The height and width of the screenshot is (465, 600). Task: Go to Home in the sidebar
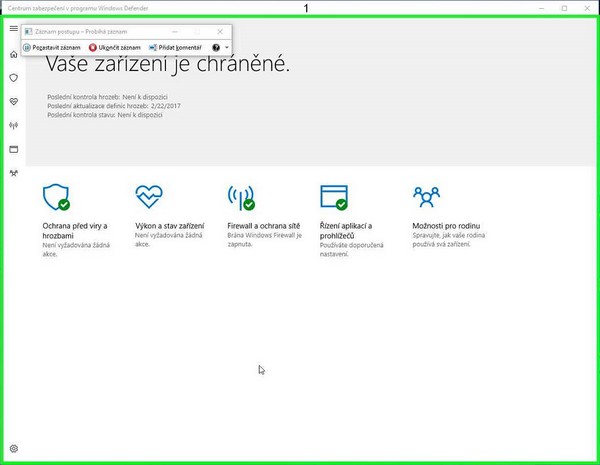coord(14,54)
